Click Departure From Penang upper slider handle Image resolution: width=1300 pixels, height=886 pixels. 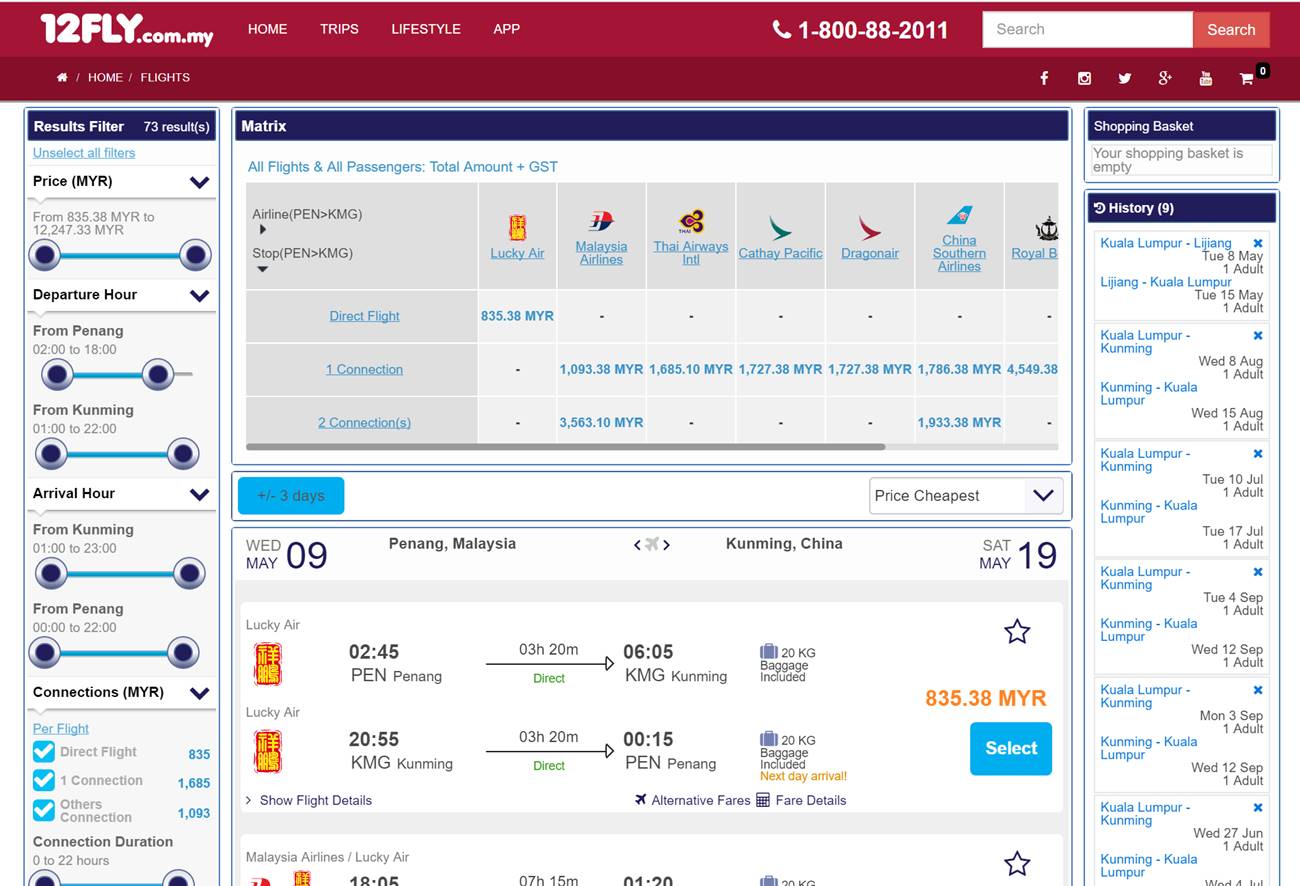pos(158,375)
